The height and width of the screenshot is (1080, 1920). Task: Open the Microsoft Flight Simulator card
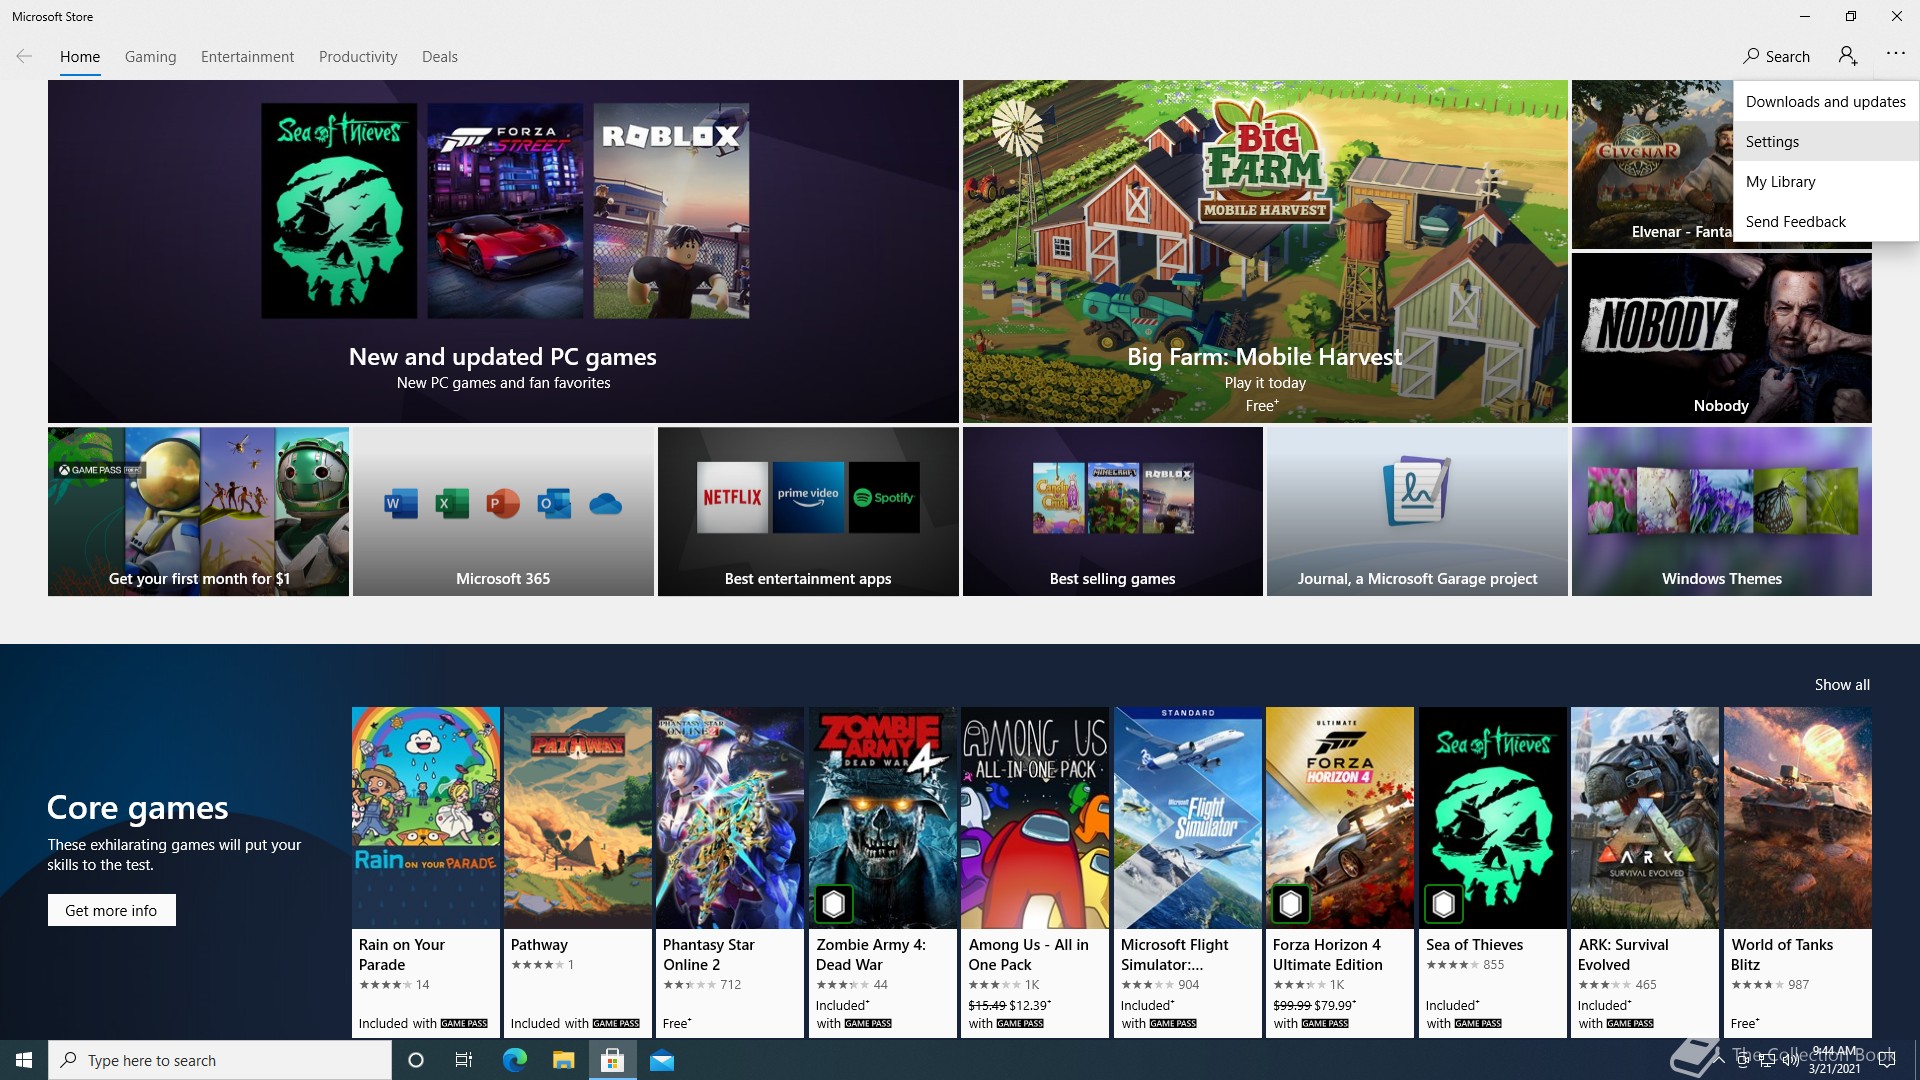pyautogui.click(x=1187, y=871)
